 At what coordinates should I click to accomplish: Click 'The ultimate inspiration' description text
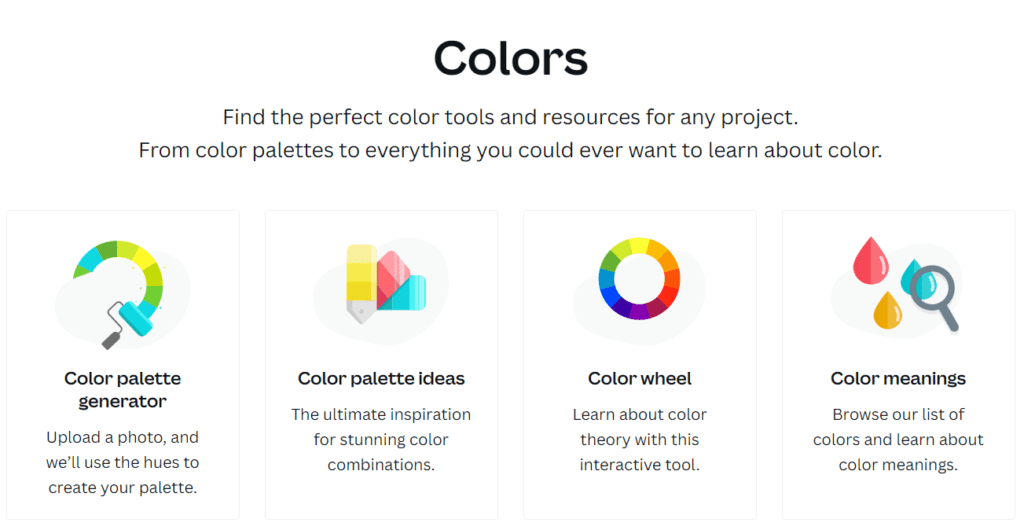coord(381,439)
